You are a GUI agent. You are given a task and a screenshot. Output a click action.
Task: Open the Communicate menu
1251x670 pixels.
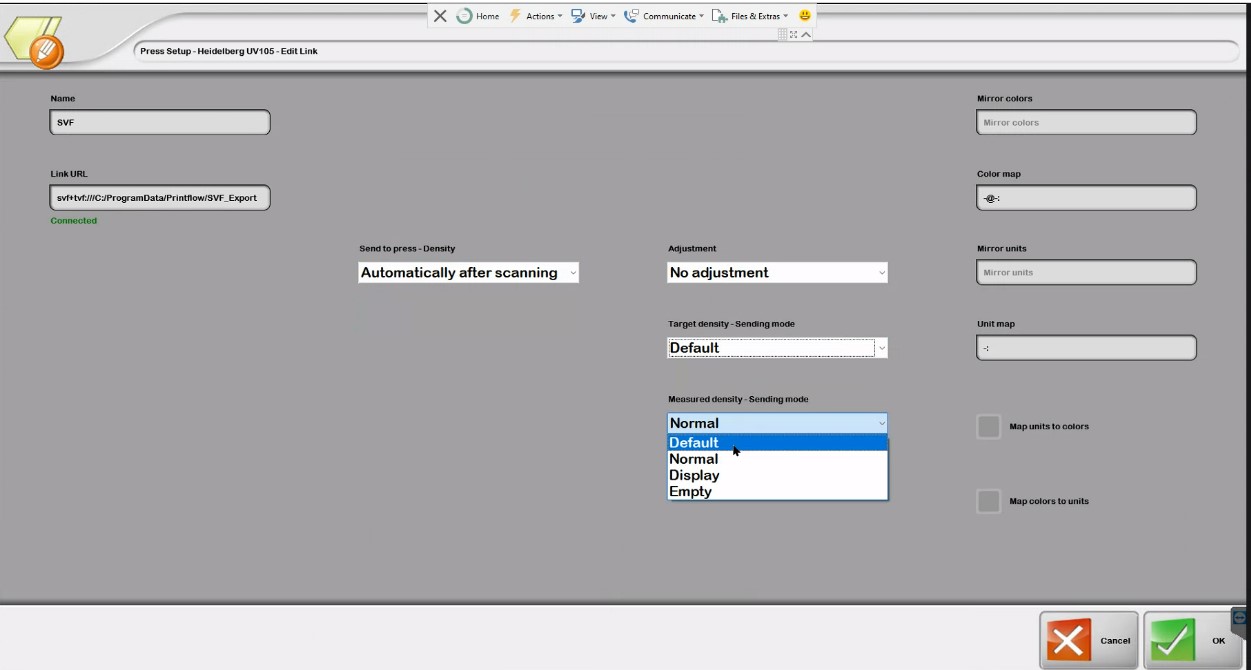[x=663, y=16]
